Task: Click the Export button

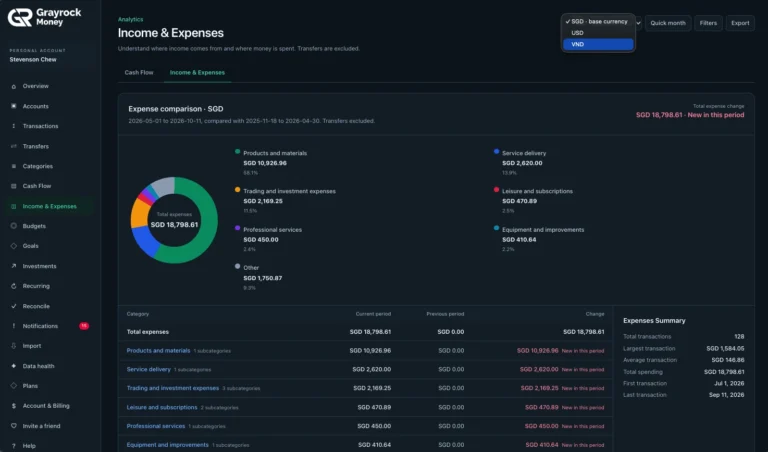Action: [x=740, y=23]
